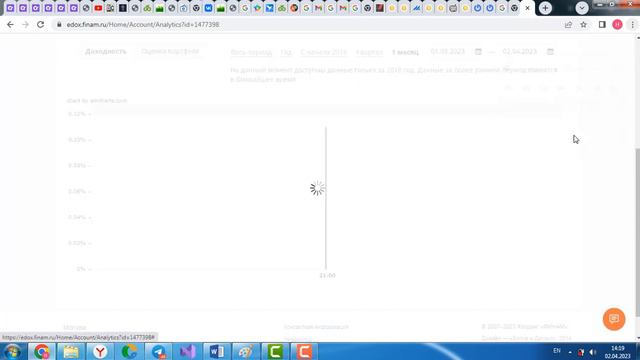Screen dimensions: 640x360
Task: Select the Оценка портфеля tab
Action: (x=170, y=51)
